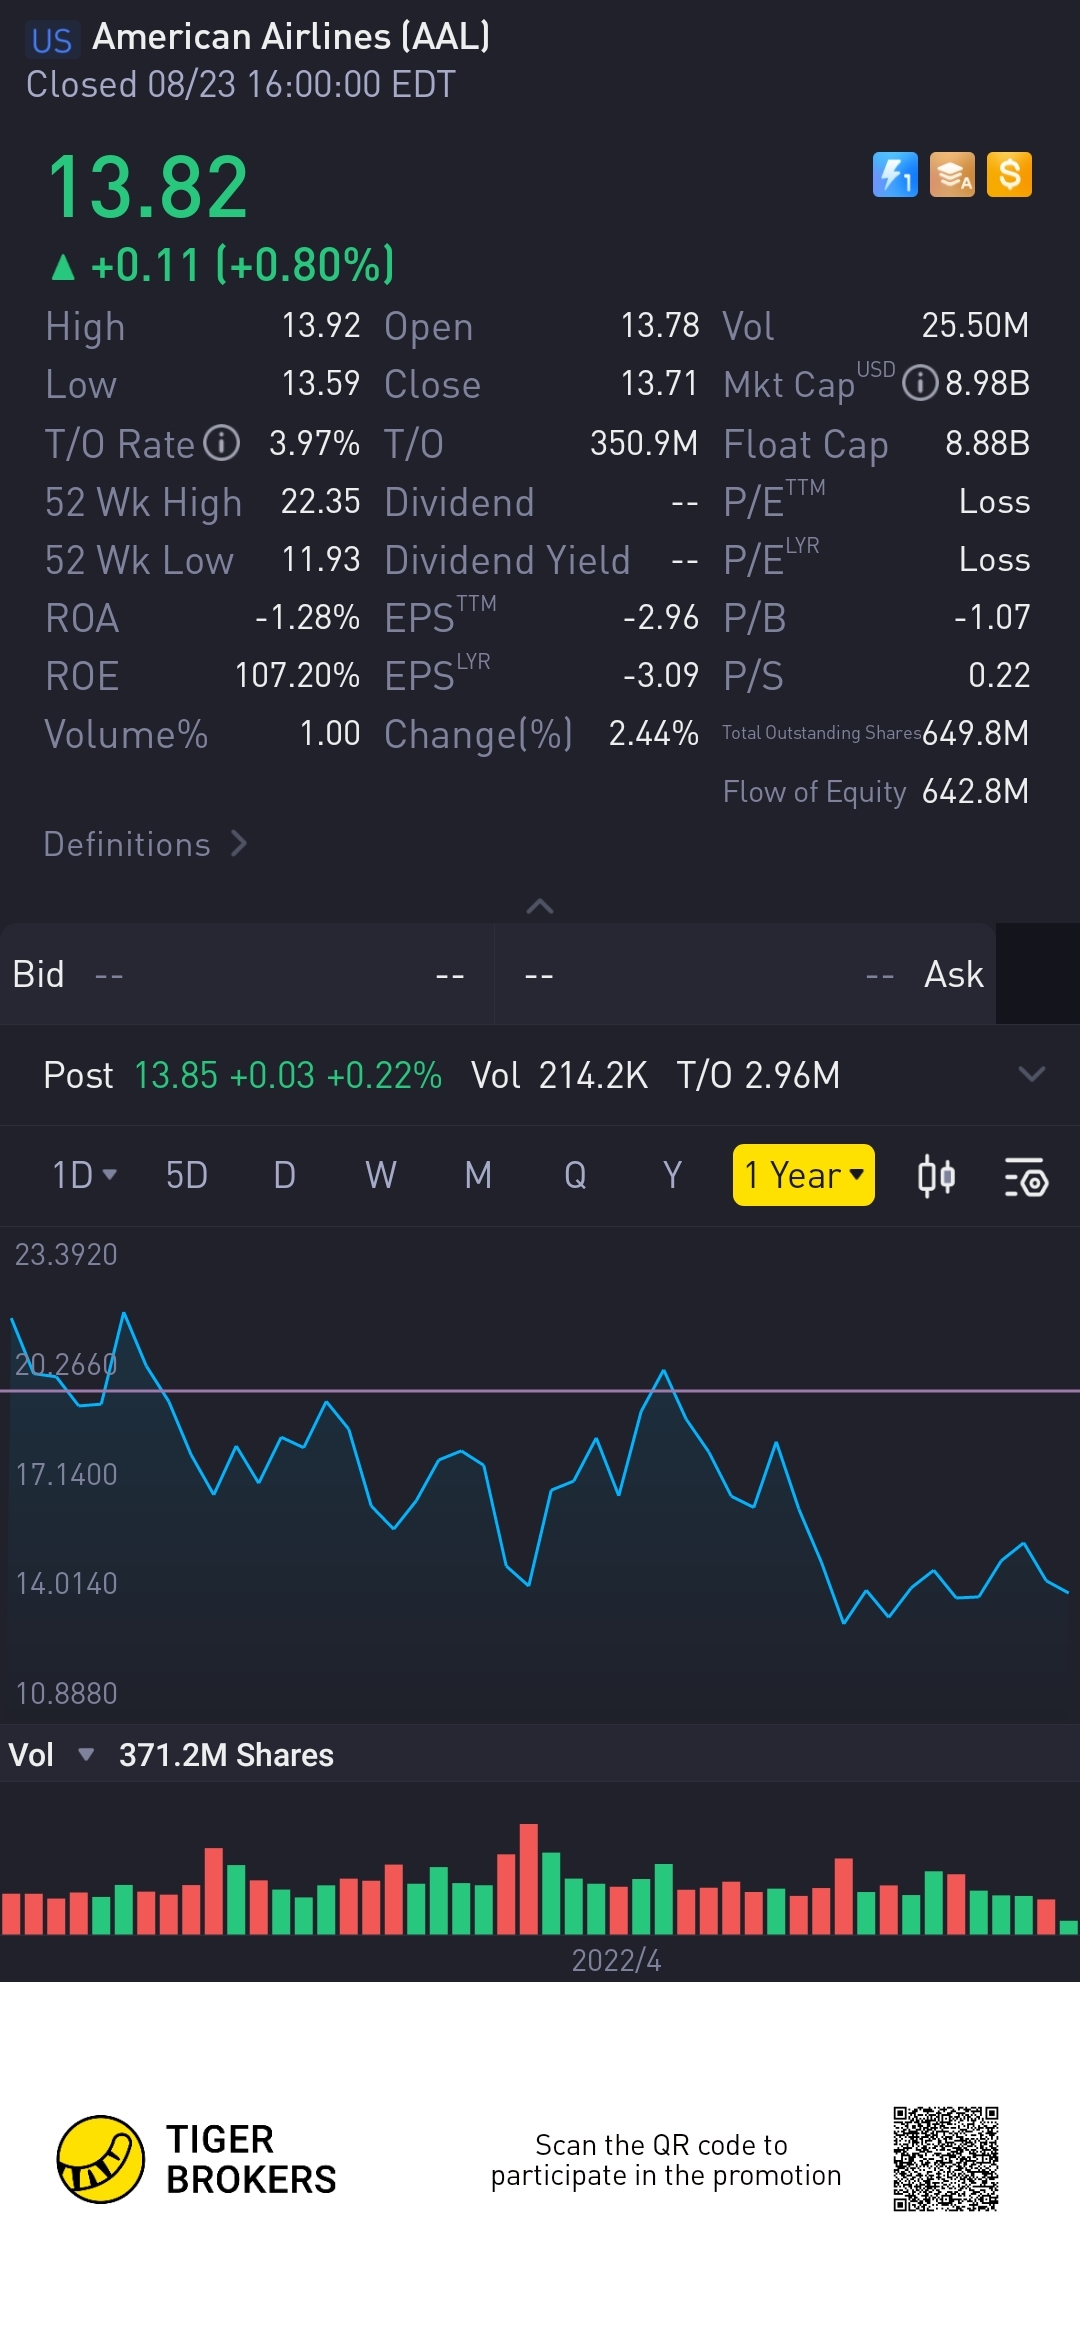The image size is (1080, 2338).
Task: Select the Y yearly chart tab
Action: click(672, 1175)
